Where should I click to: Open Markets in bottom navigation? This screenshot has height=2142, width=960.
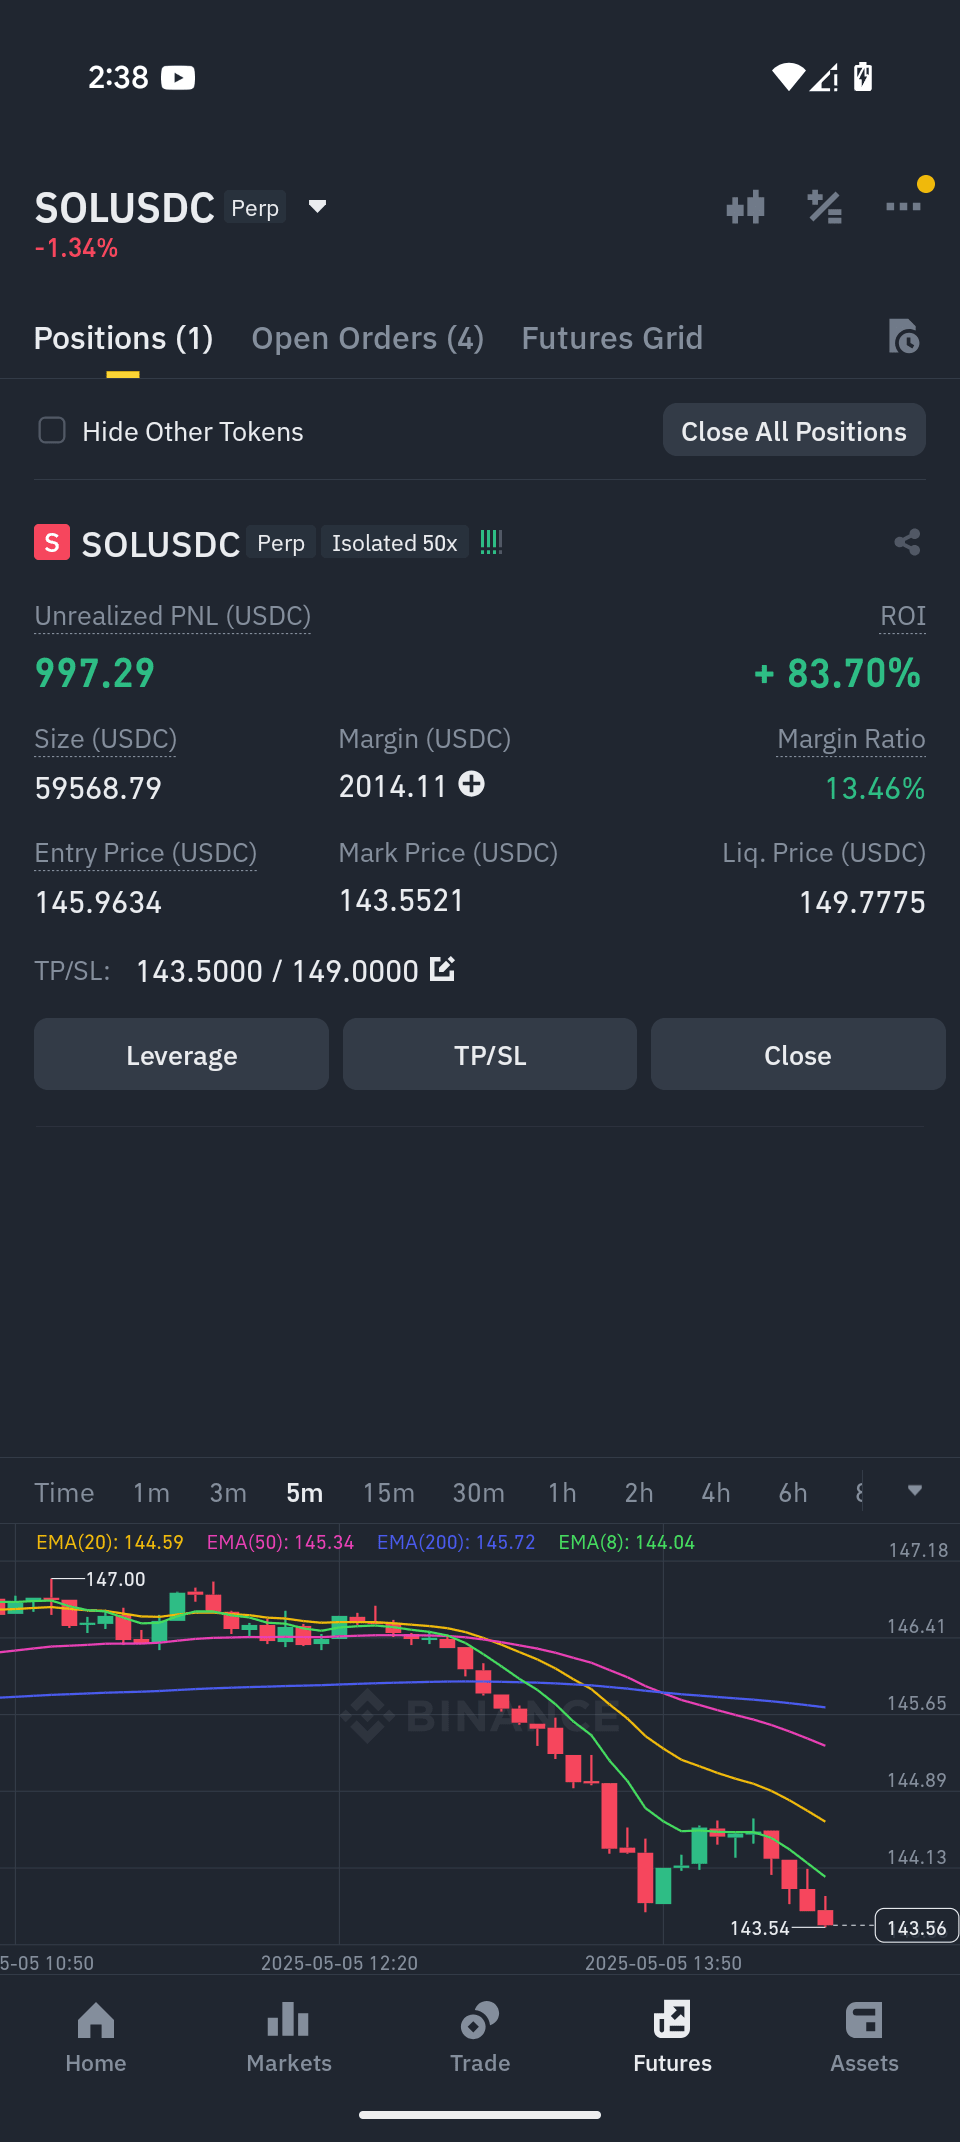point(288,2037)
